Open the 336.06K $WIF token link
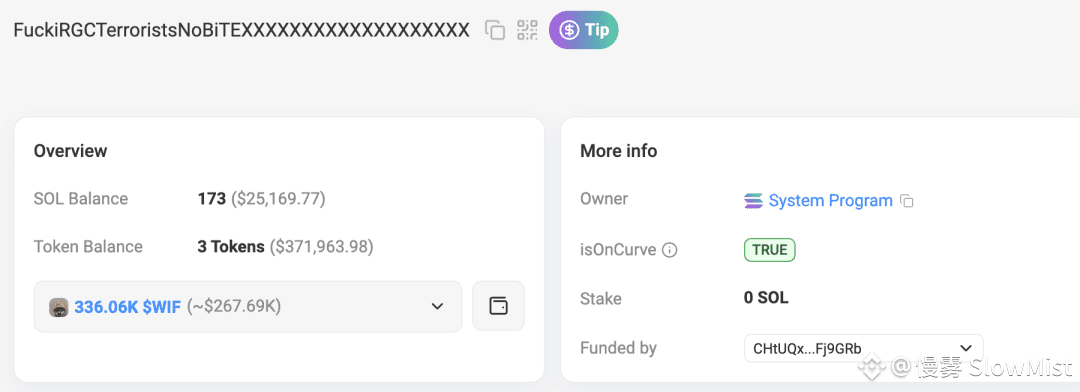 (127, 307)
